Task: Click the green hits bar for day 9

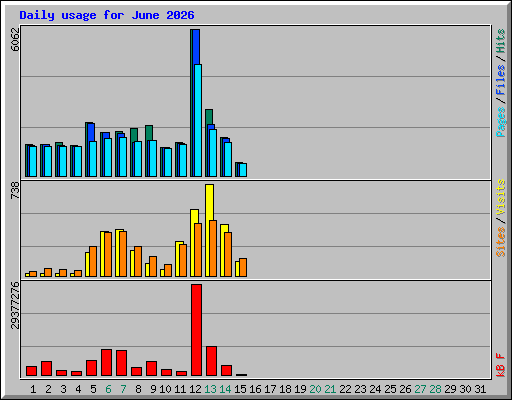Action: pyautogui.click(x=149, y=133)
